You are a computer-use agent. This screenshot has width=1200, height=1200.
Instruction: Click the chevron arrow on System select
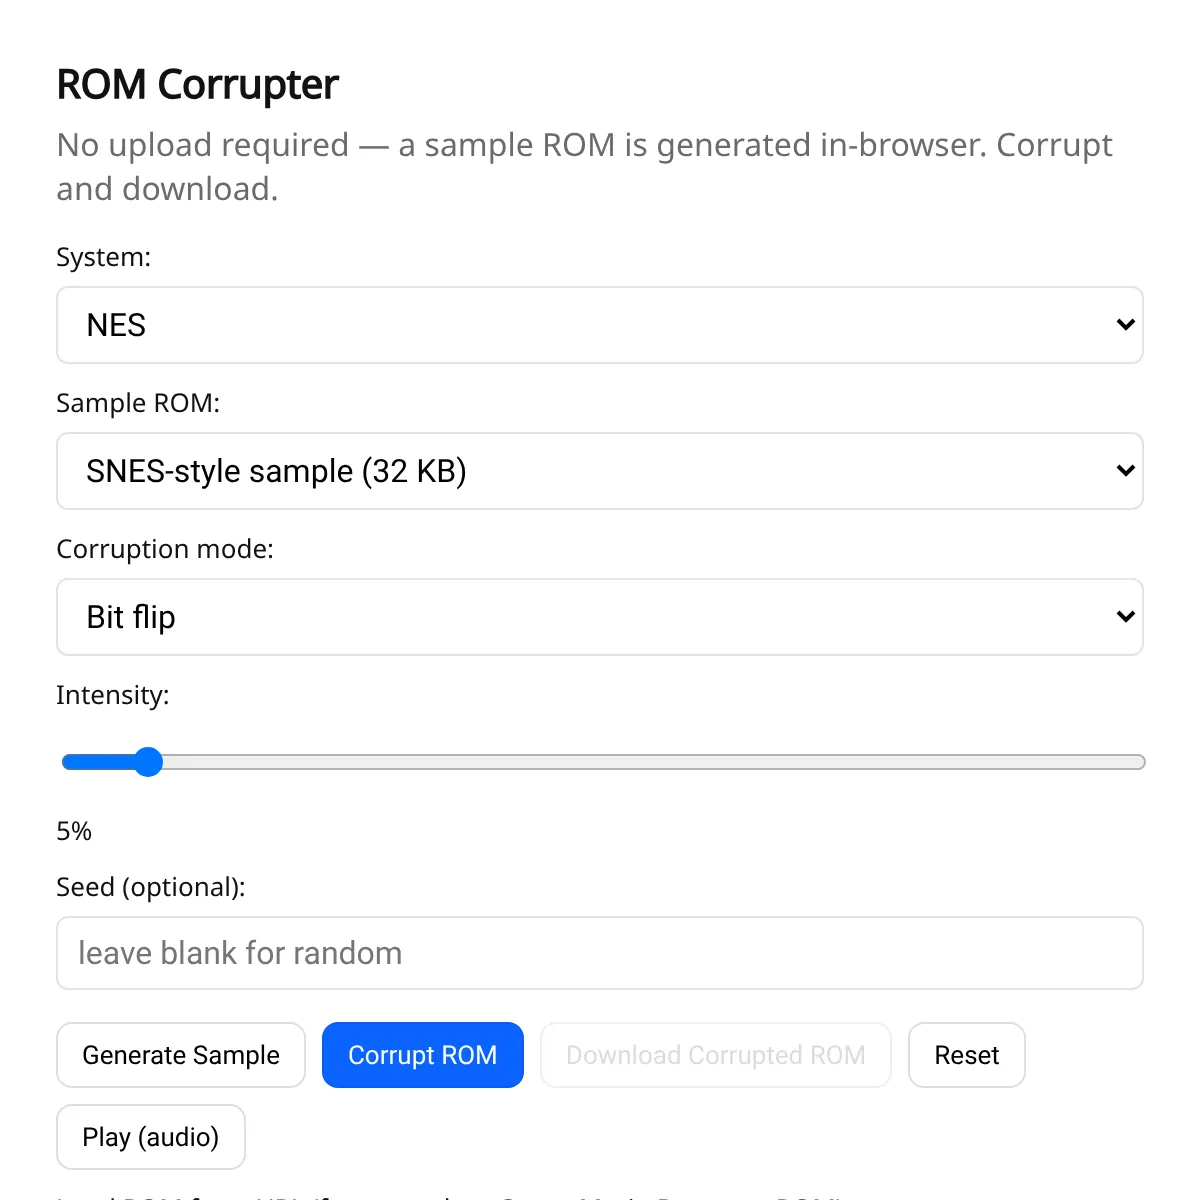point(1125,325)
